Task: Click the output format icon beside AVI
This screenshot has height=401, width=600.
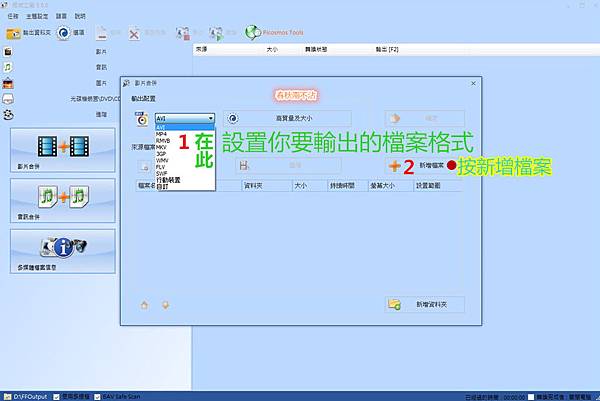Action: [142, 119]
